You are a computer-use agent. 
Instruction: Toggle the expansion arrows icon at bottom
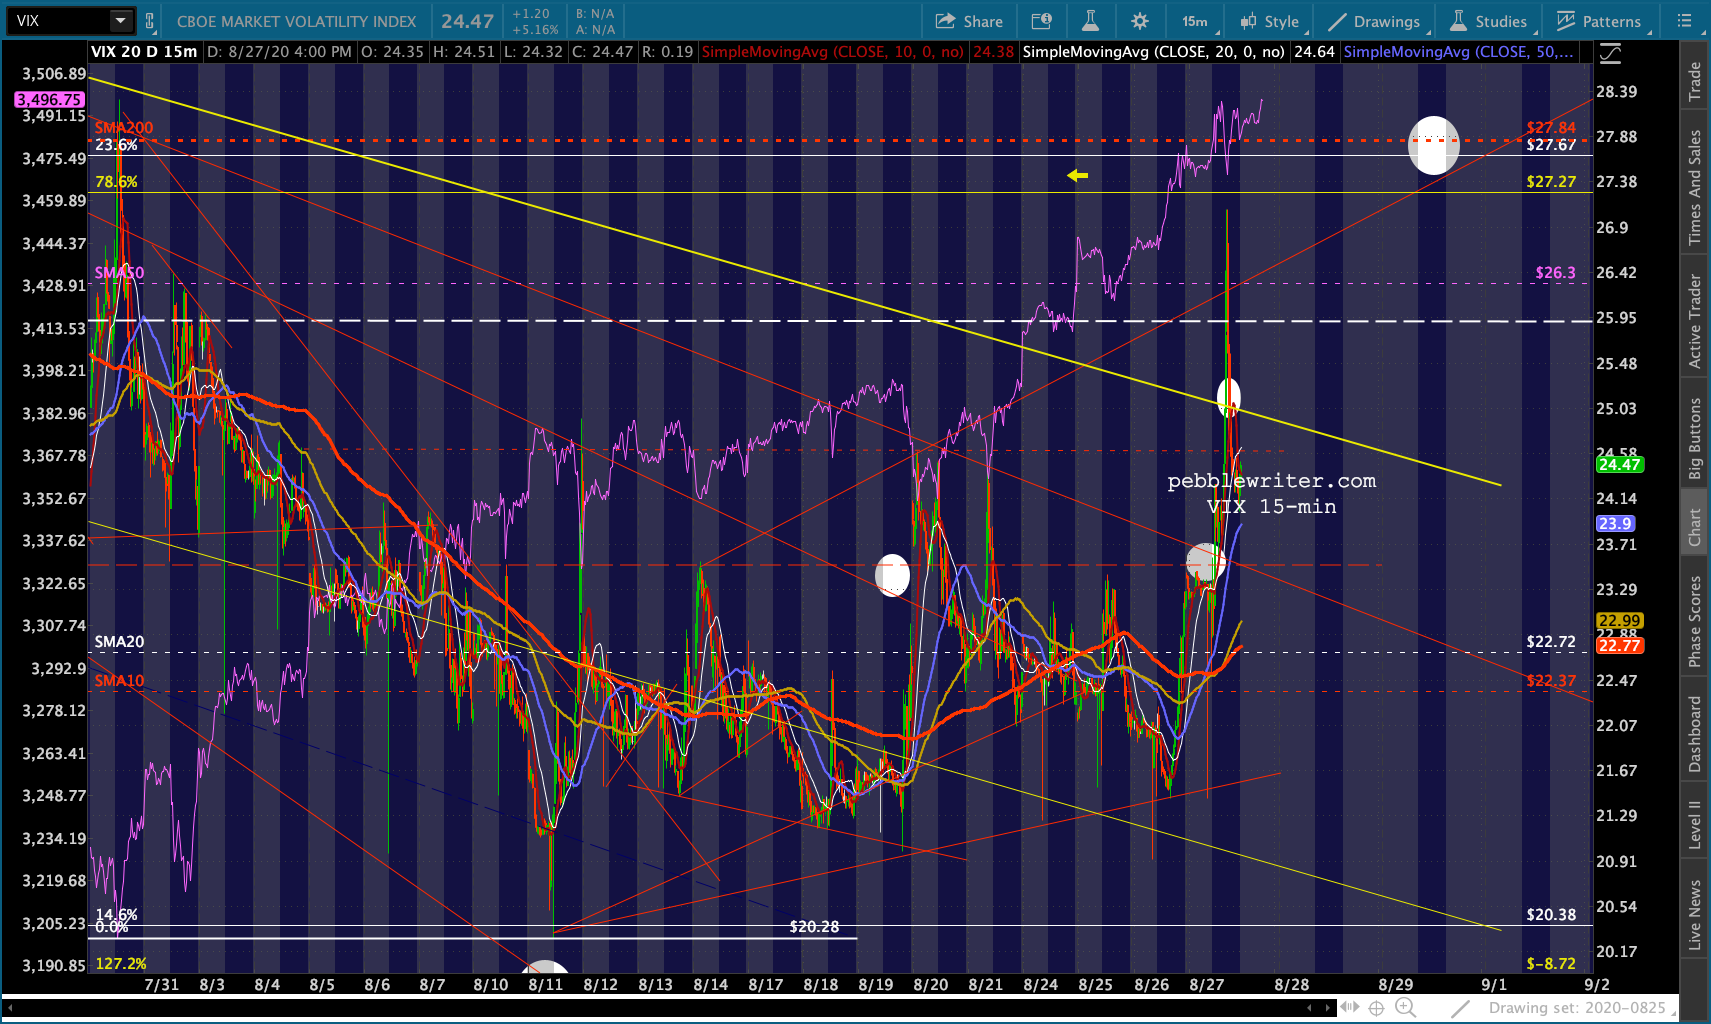pyautogui.click(x=1349, y=1008)
